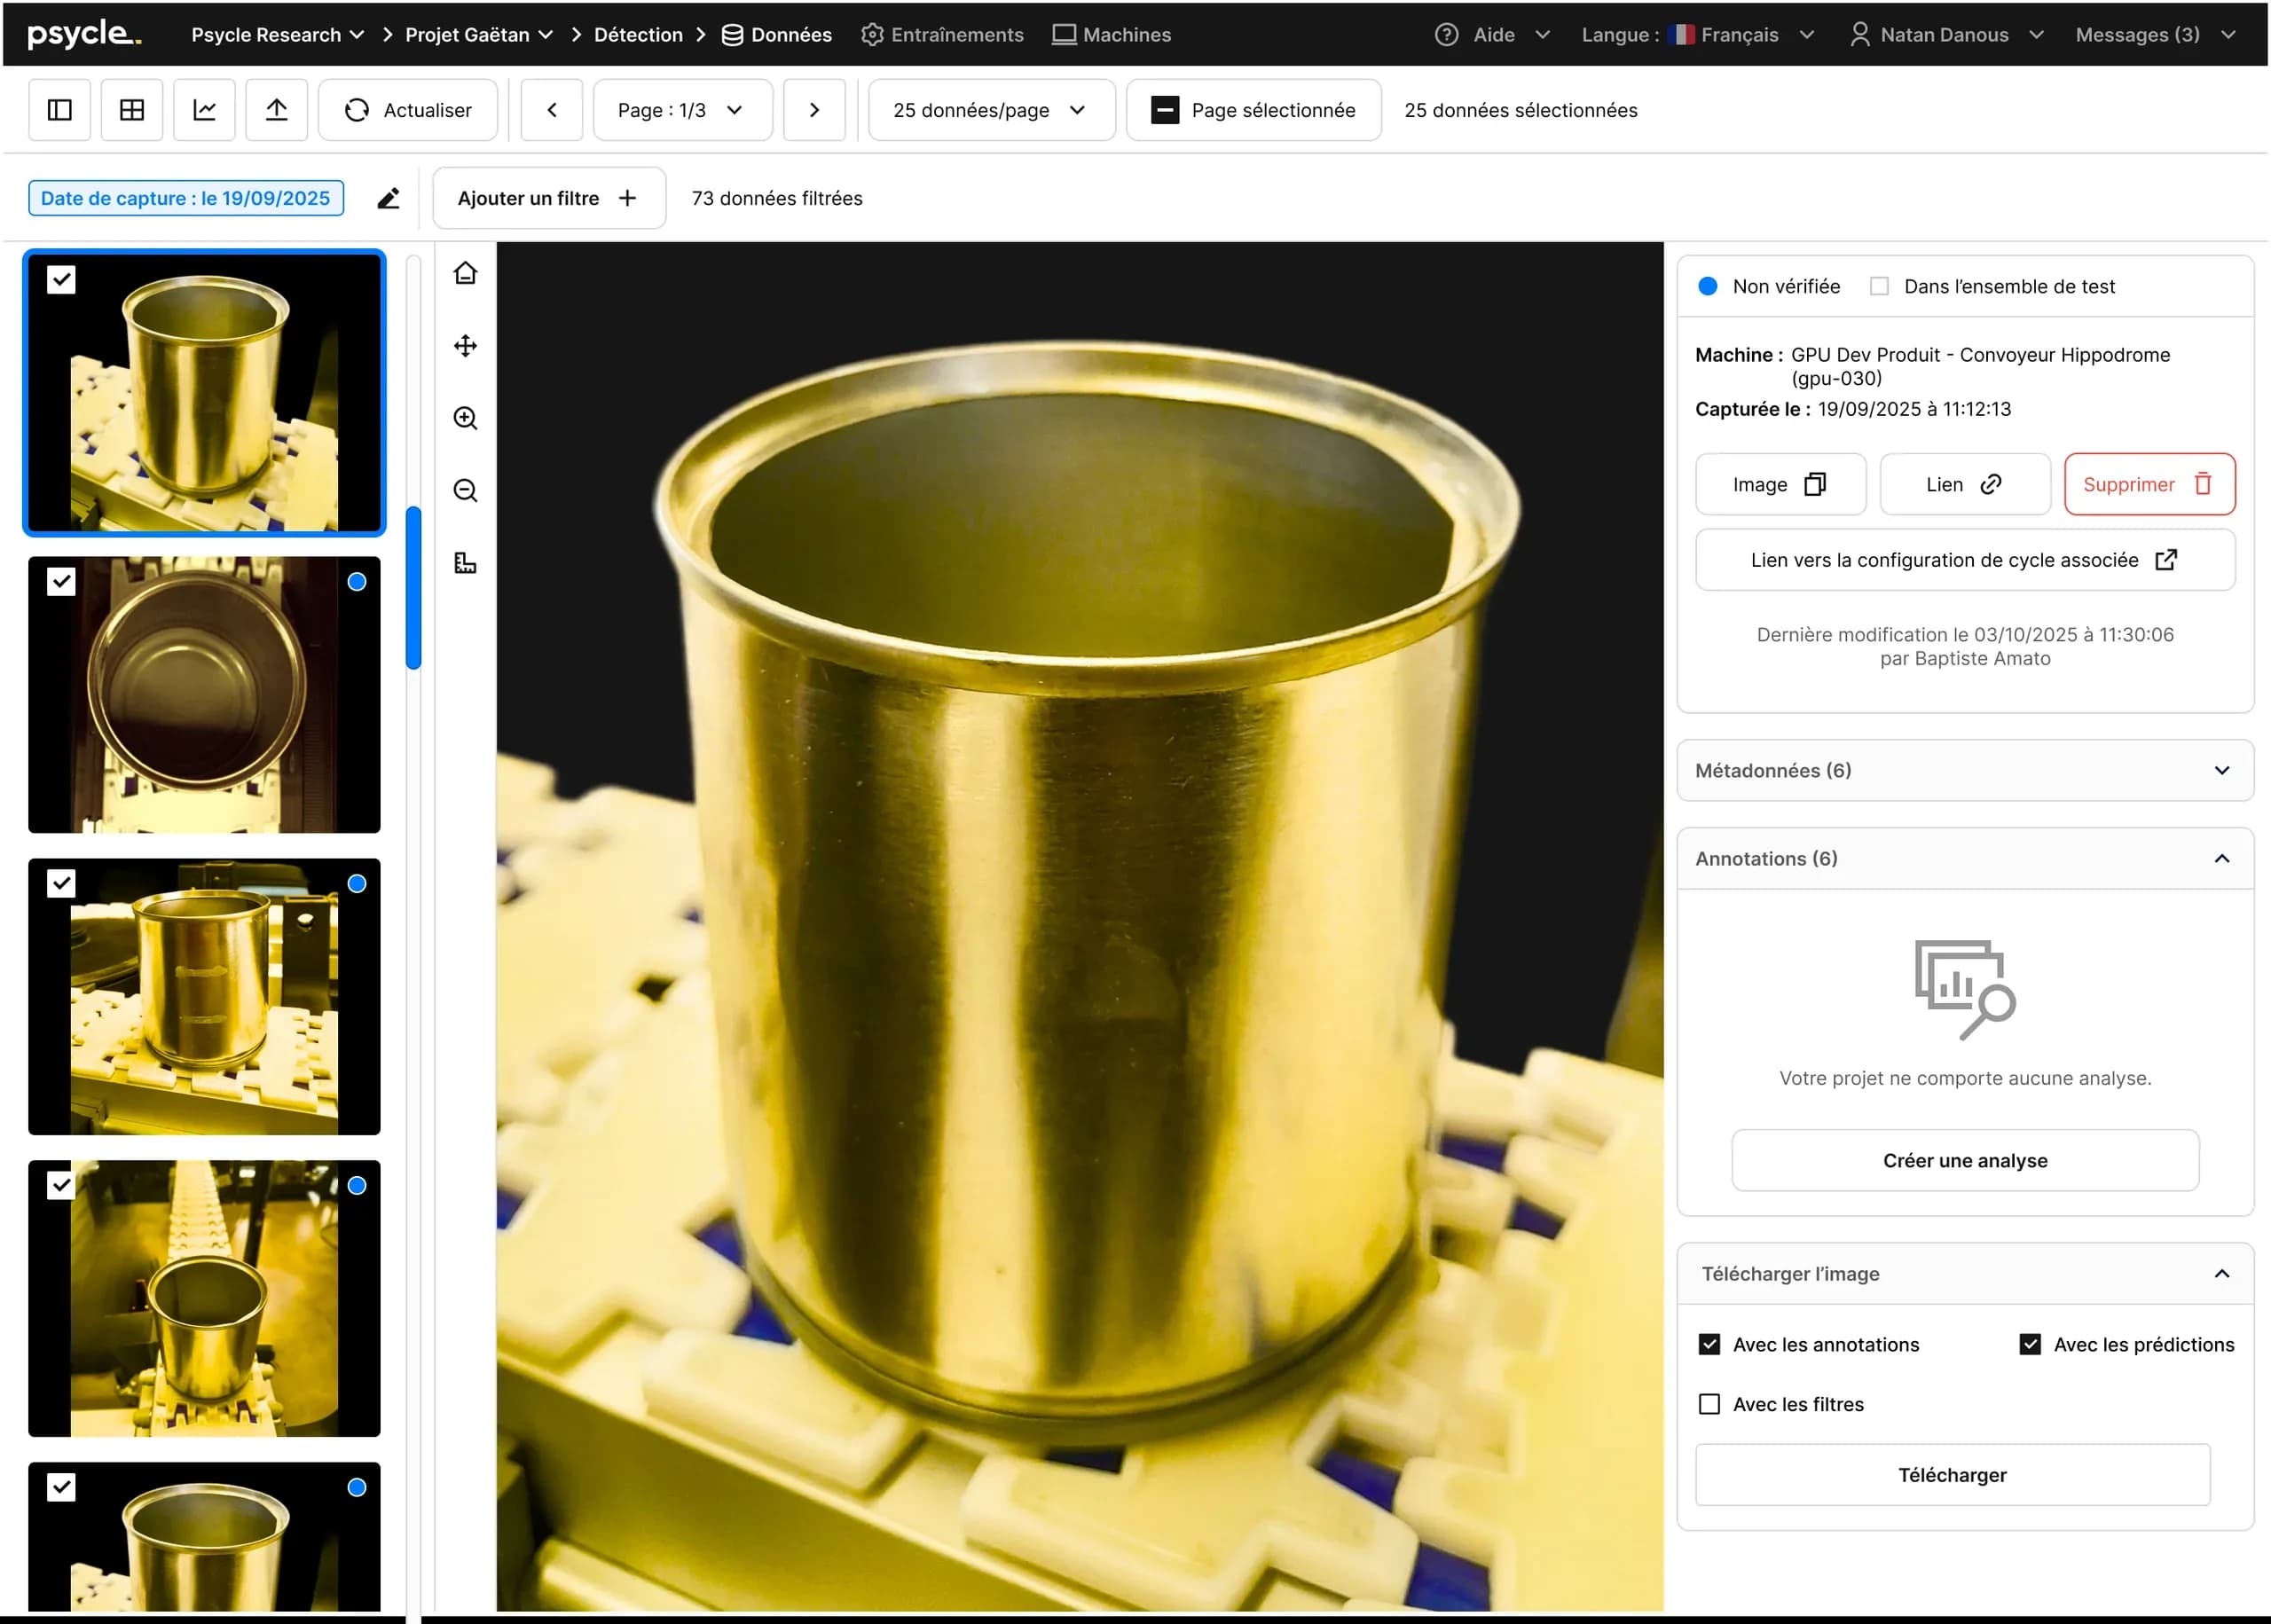Click blue status dot on second thumbnail
This screenshot has height=1624, width=2271.
357,582
